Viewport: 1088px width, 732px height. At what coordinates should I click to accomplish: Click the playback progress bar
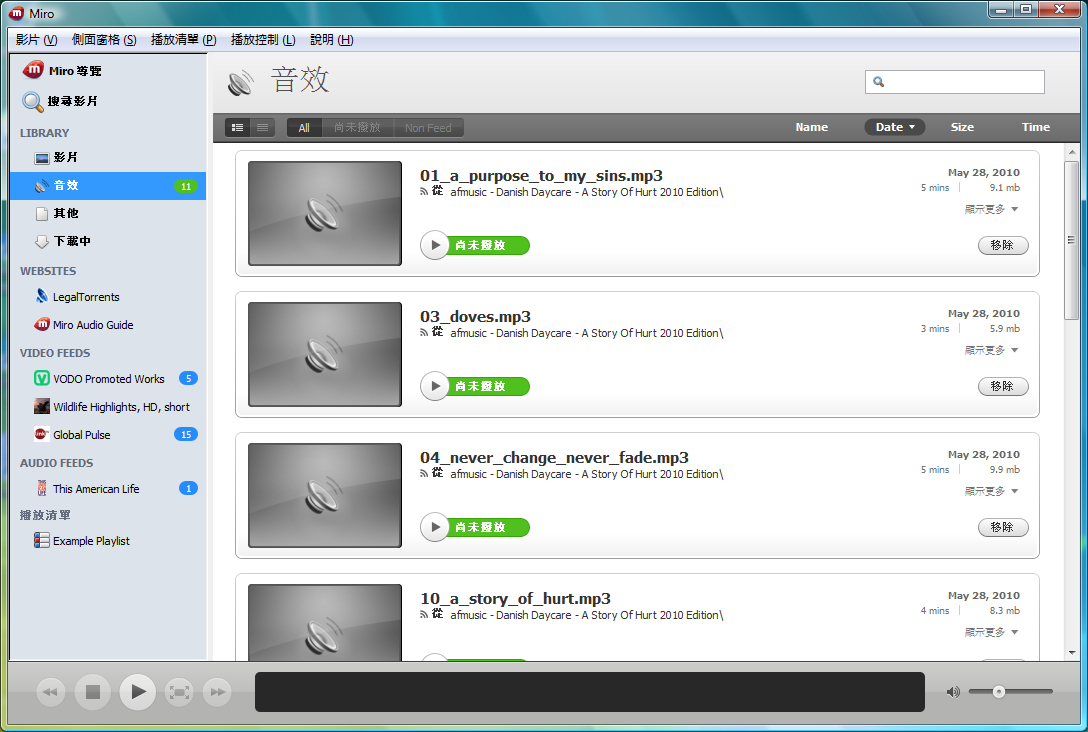coord(590,692)
